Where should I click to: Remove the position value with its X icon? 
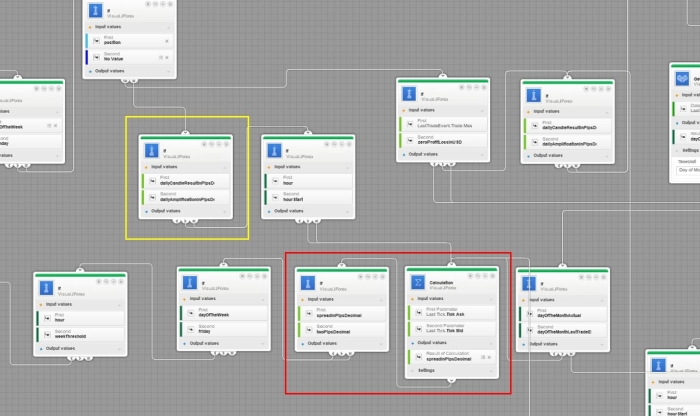click(x=167, y=41)
